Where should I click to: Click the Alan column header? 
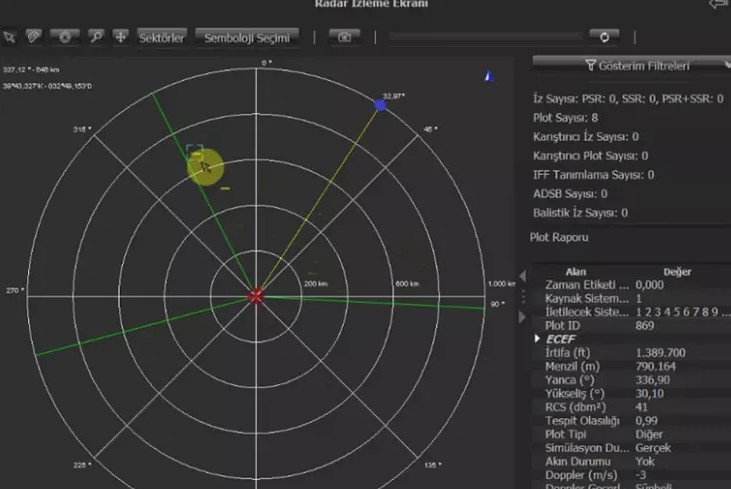coord(576,272)
